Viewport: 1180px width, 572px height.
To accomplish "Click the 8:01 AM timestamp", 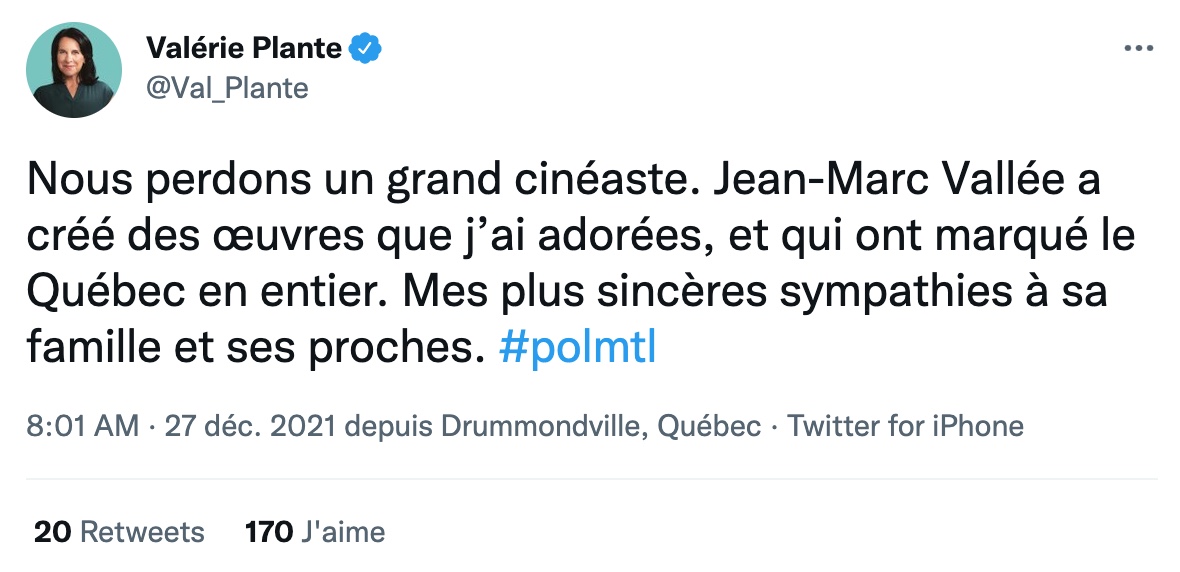I will (x=83, y=426).
